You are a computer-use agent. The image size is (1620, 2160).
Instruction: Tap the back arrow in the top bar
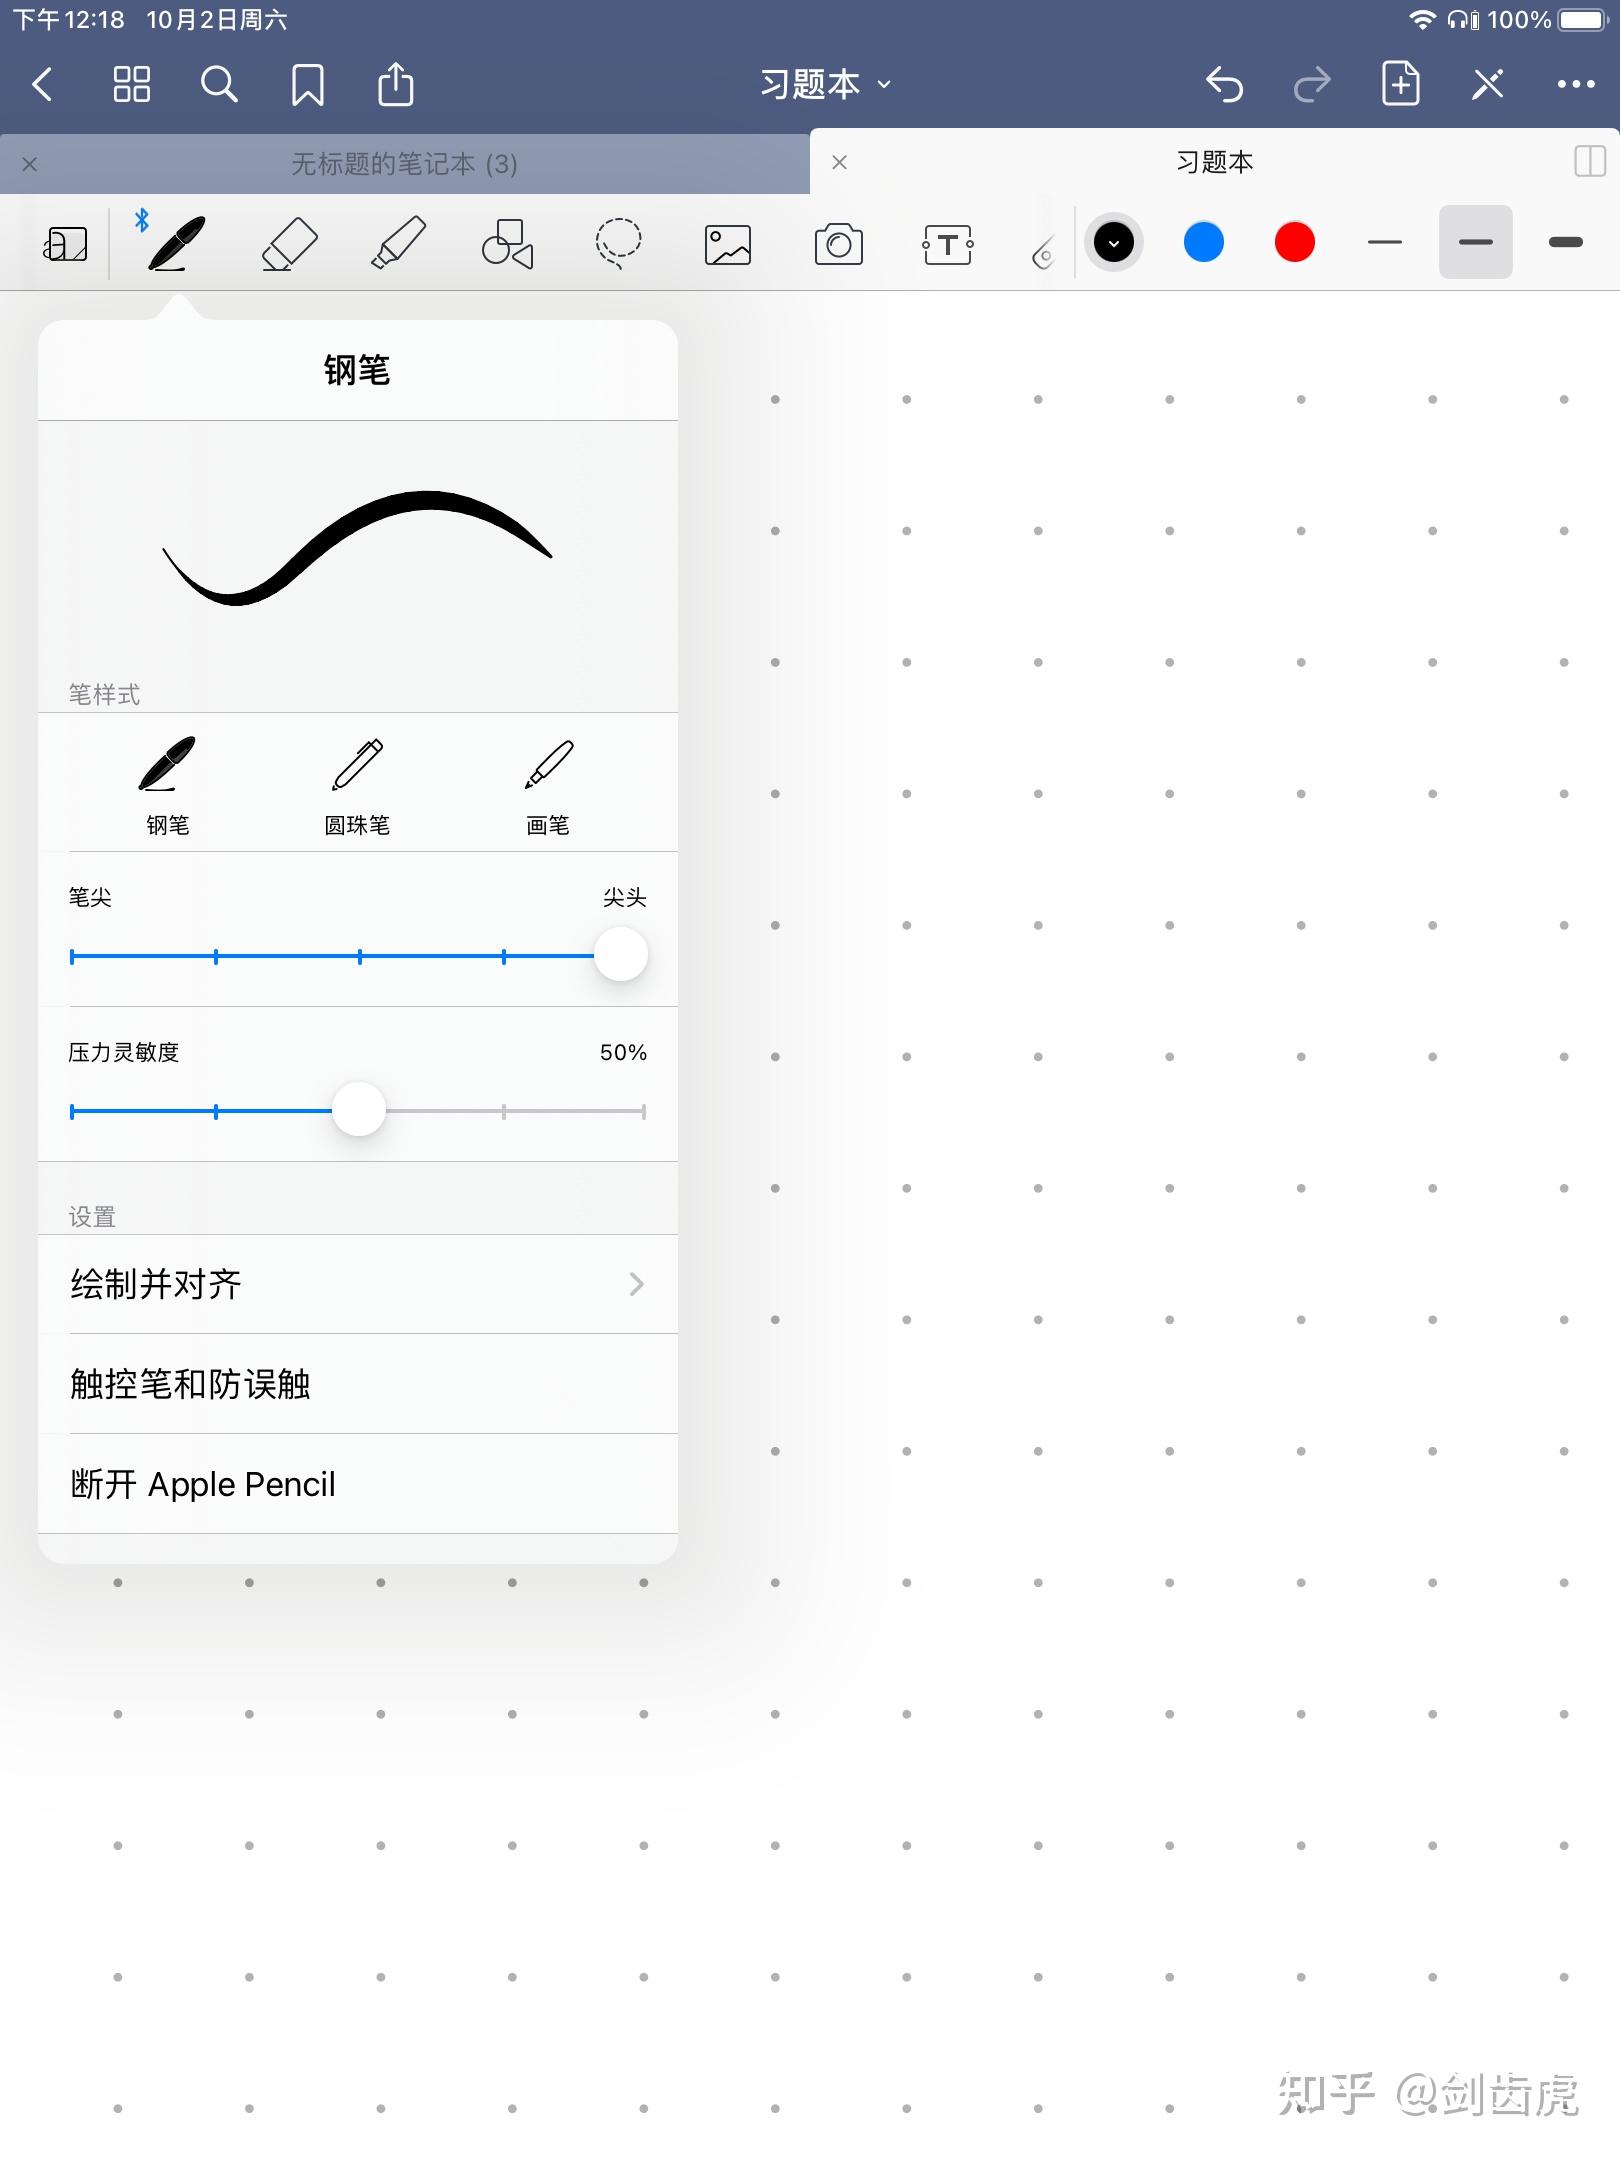click(42, 85)
